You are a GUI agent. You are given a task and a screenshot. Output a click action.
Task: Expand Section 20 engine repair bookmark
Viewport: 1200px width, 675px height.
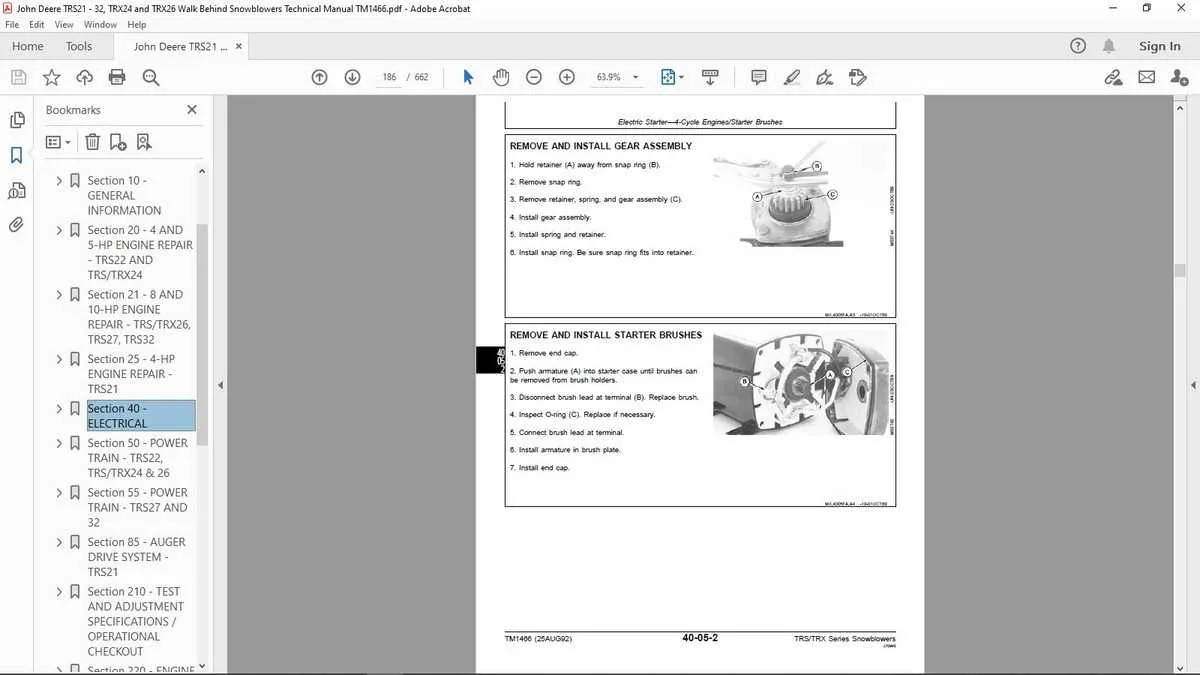59,230
